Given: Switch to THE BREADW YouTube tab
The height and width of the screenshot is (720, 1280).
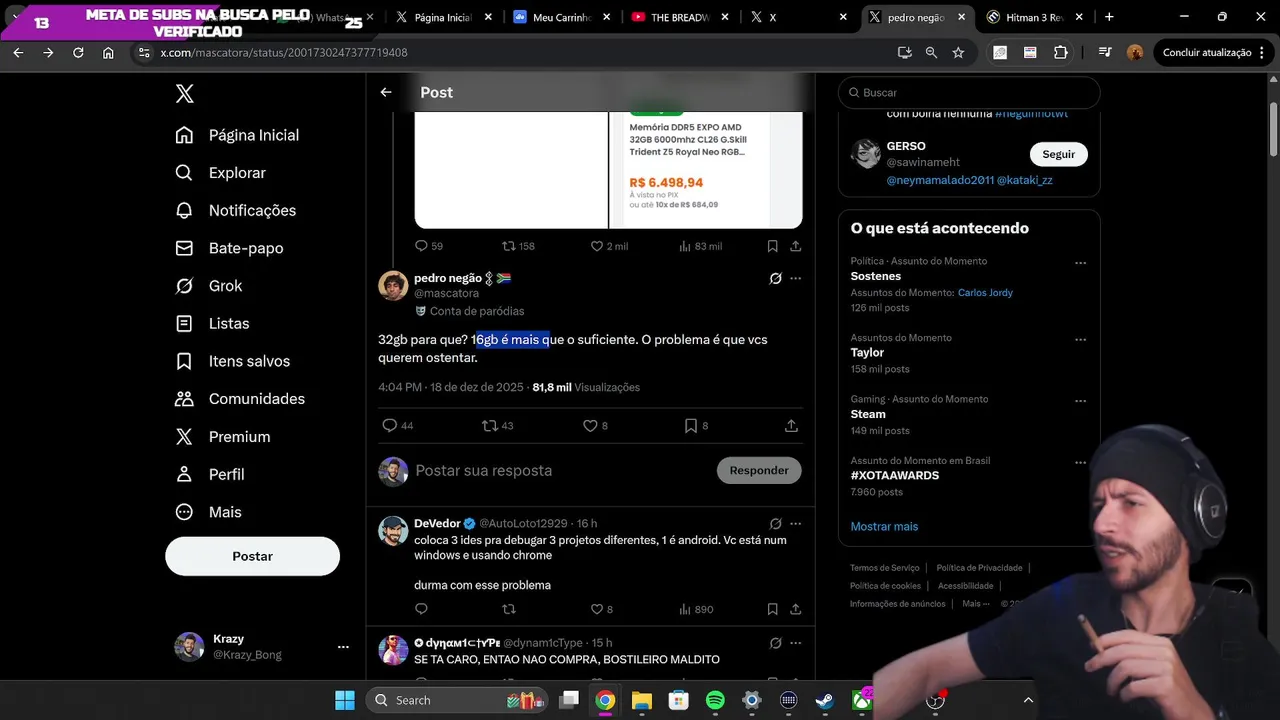Looking at the screenshot, I should [x=680, y=17].
